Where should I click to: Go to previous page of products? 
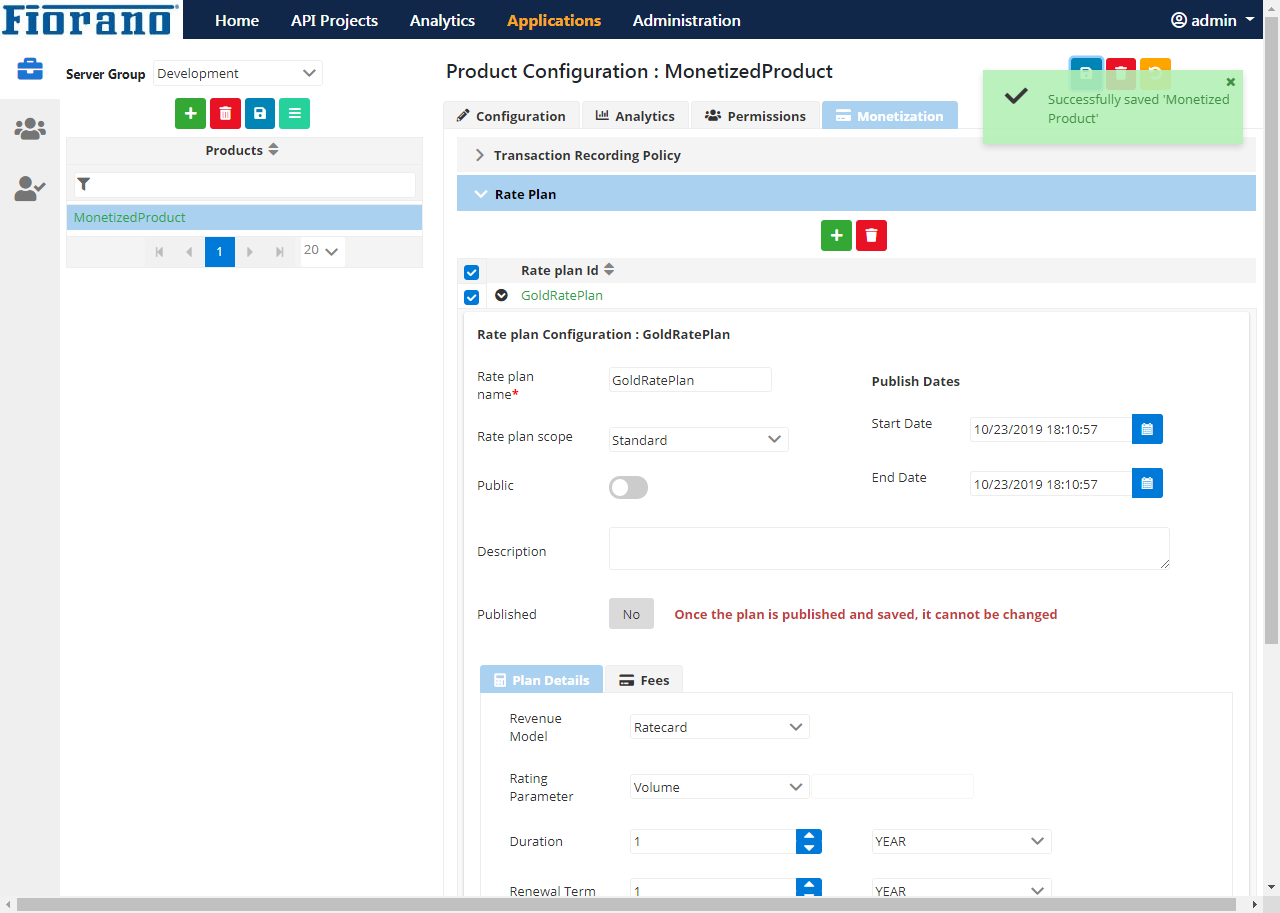[190, 252]
